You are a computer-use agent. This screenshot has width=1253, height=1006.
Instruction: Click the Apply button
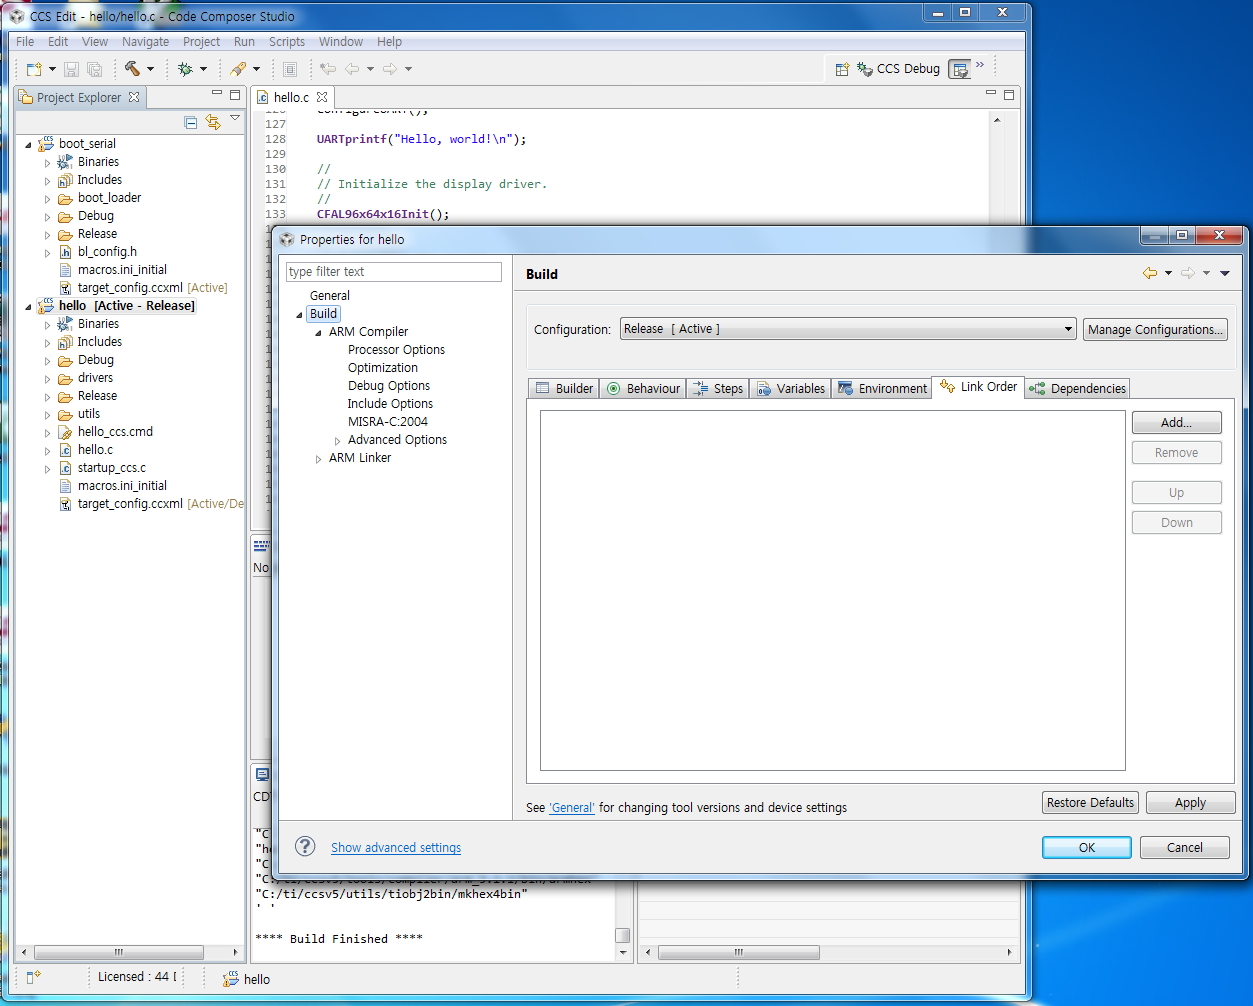point(1190,802)
